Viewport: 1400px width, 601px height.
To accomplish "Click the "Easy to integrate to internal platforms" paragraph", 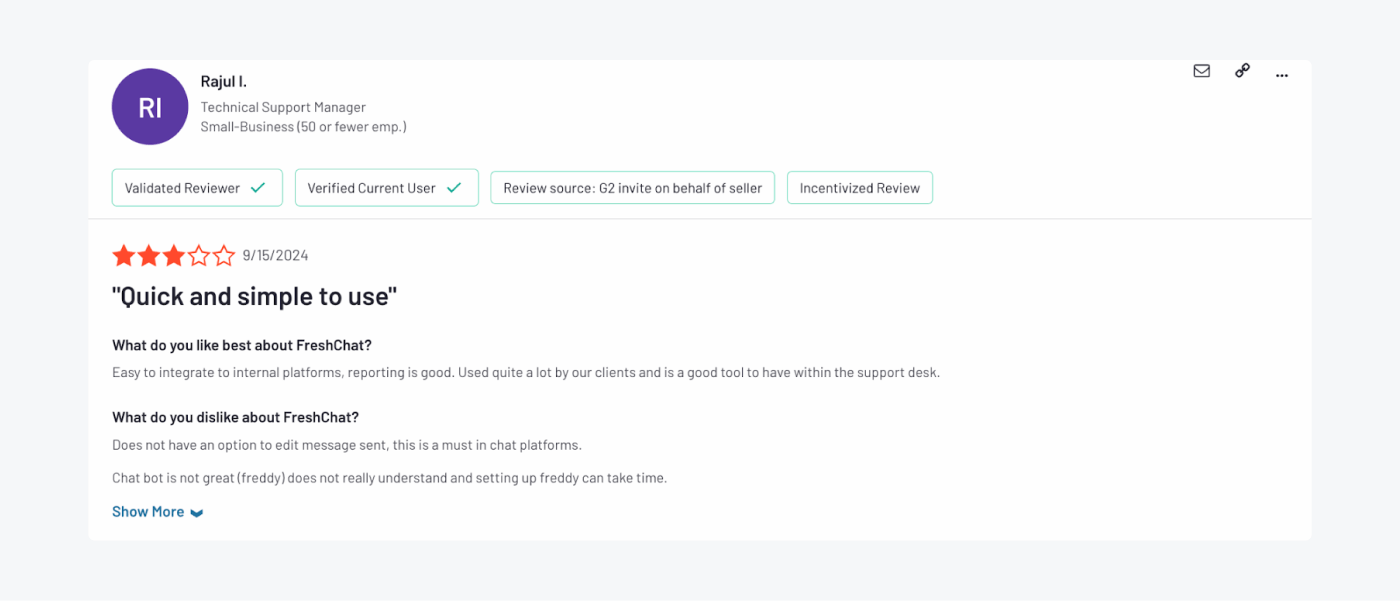I will click(526, 373).
